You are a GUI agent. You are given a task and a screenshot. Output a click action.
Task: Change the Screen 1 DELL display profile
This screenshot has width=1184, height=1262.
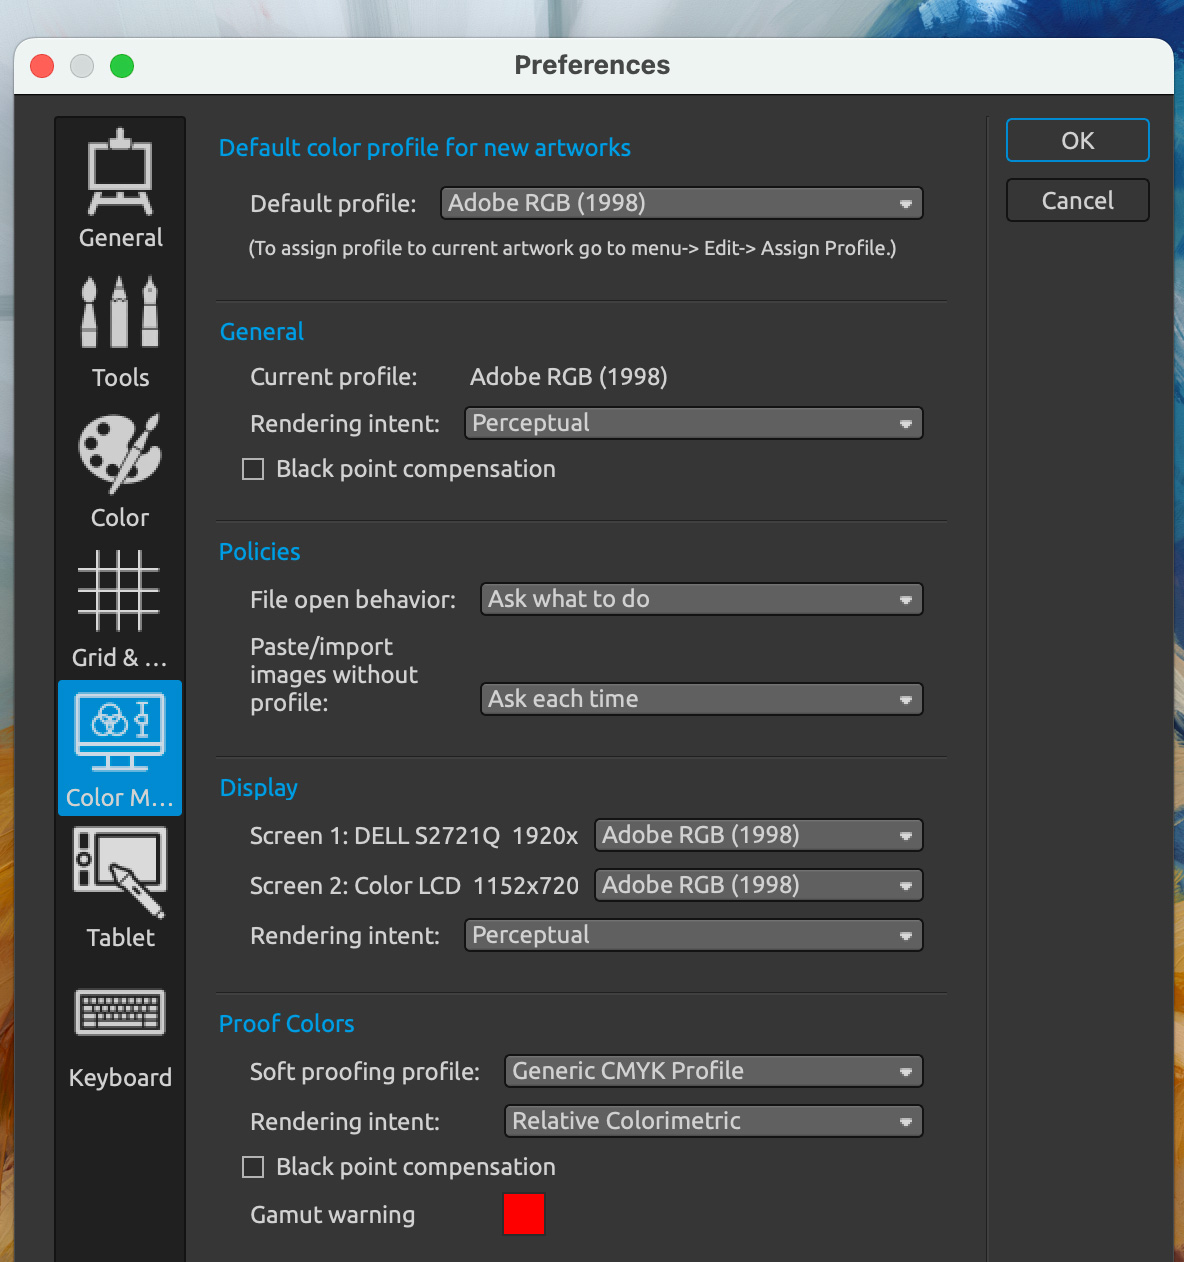758,835
